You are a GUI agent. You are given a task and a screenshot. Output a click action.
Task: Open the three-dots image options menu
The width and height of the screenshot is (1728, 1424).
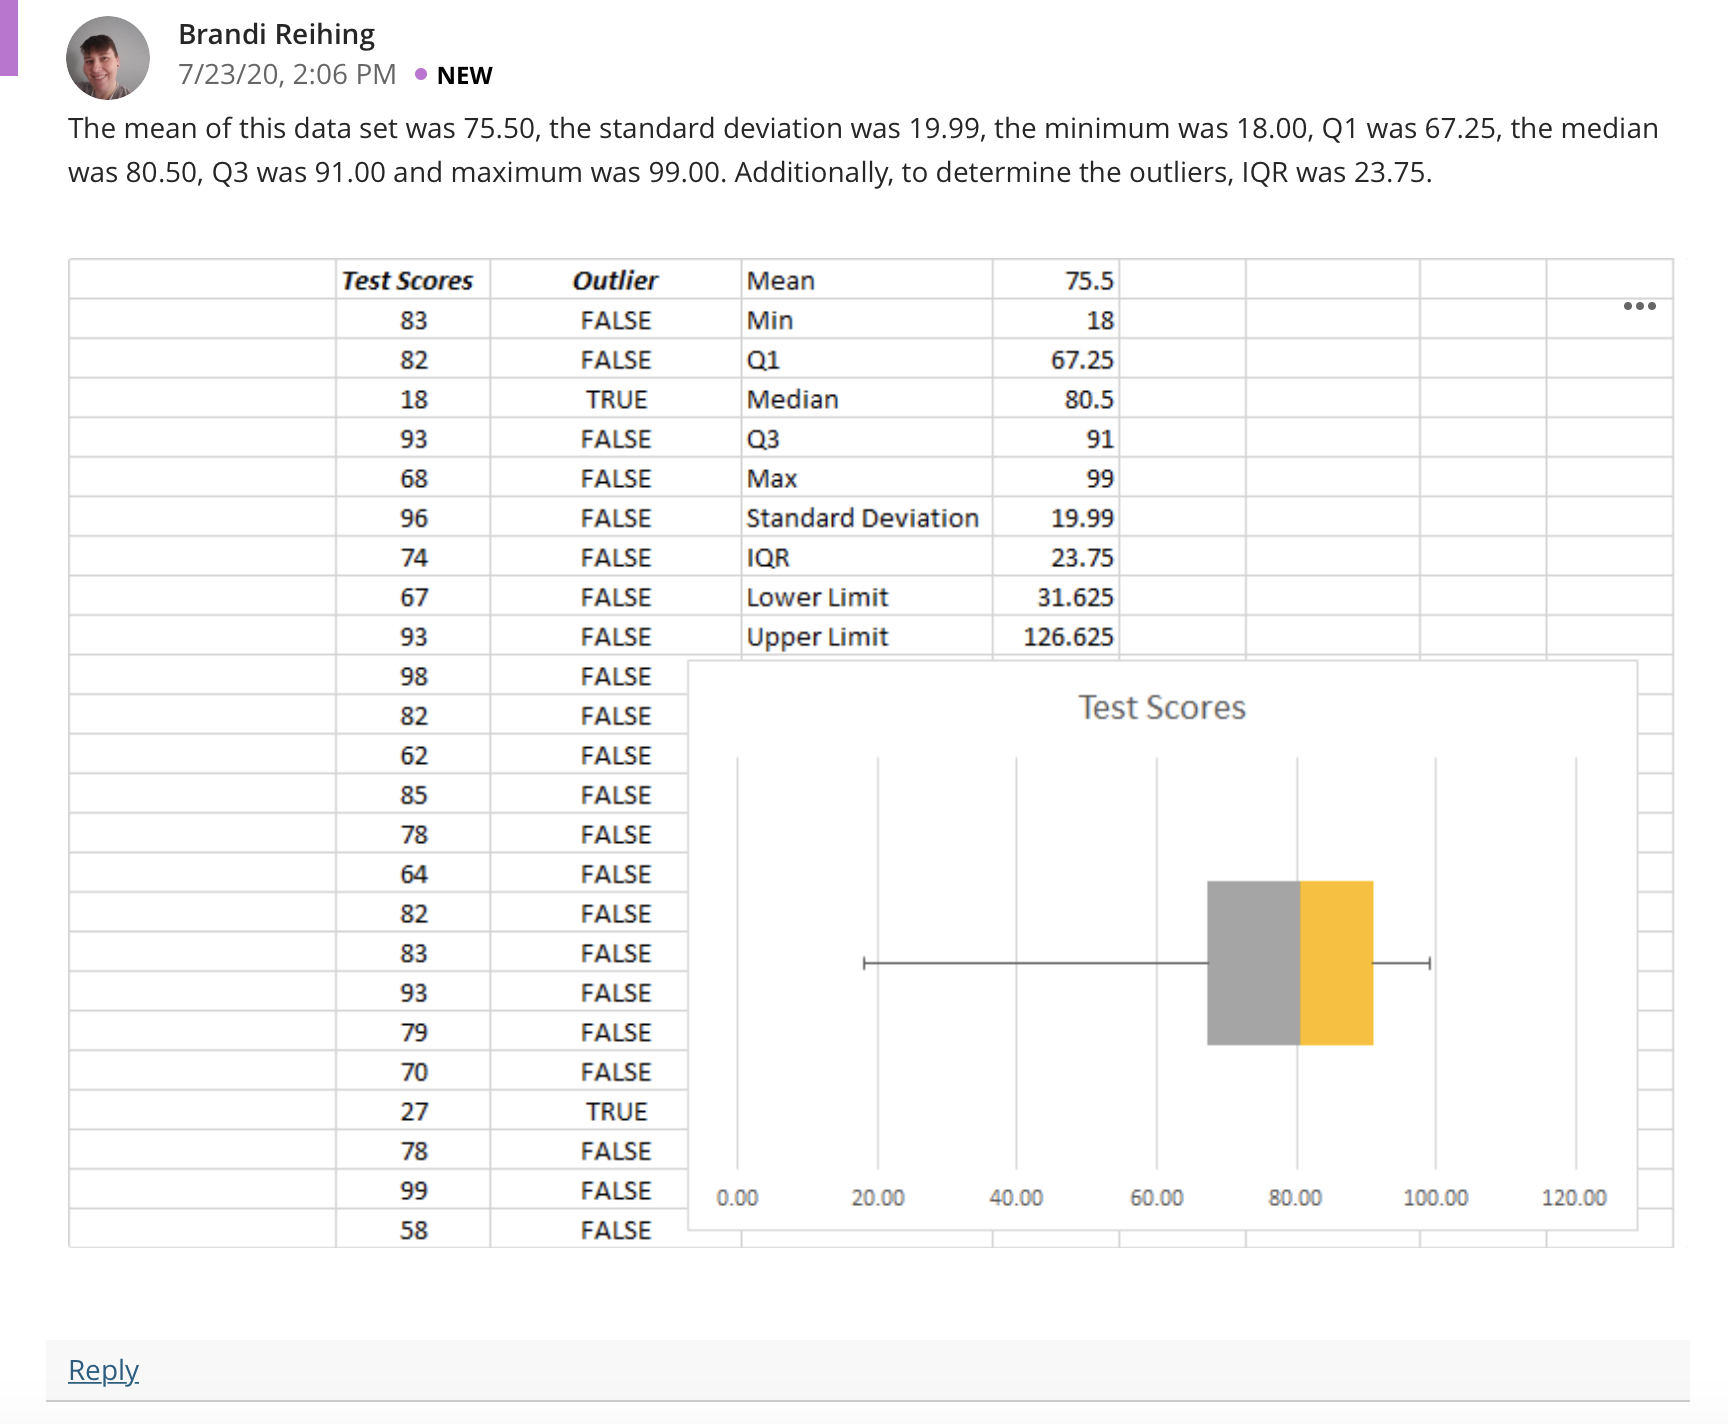[x=1639, y=306]
